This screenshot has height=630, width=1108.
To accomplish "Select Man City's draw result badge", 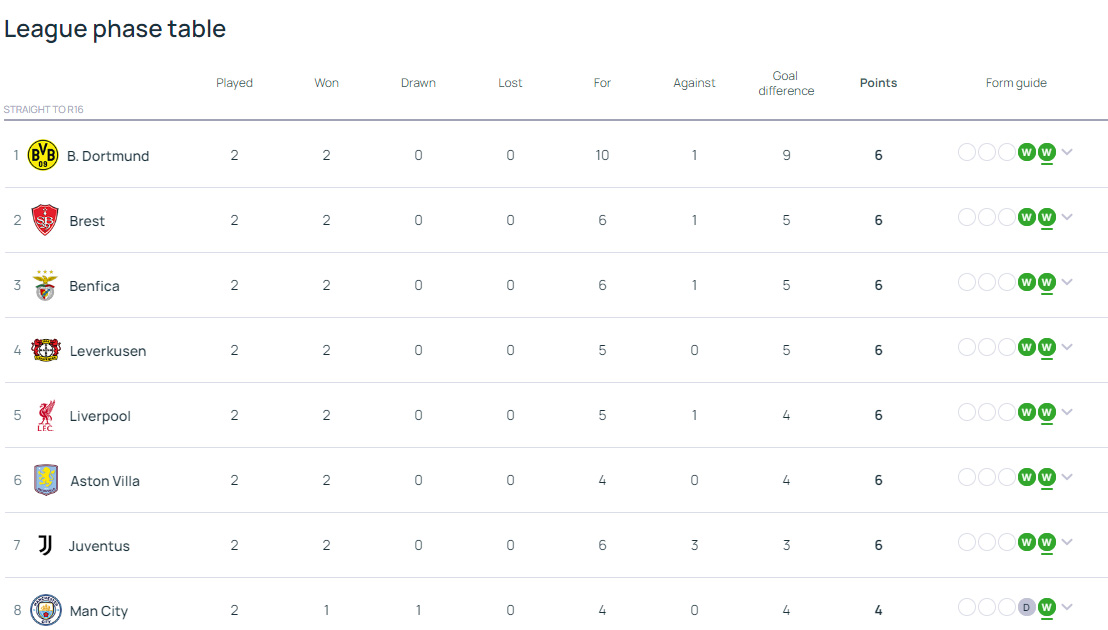I will point(1026,607).
